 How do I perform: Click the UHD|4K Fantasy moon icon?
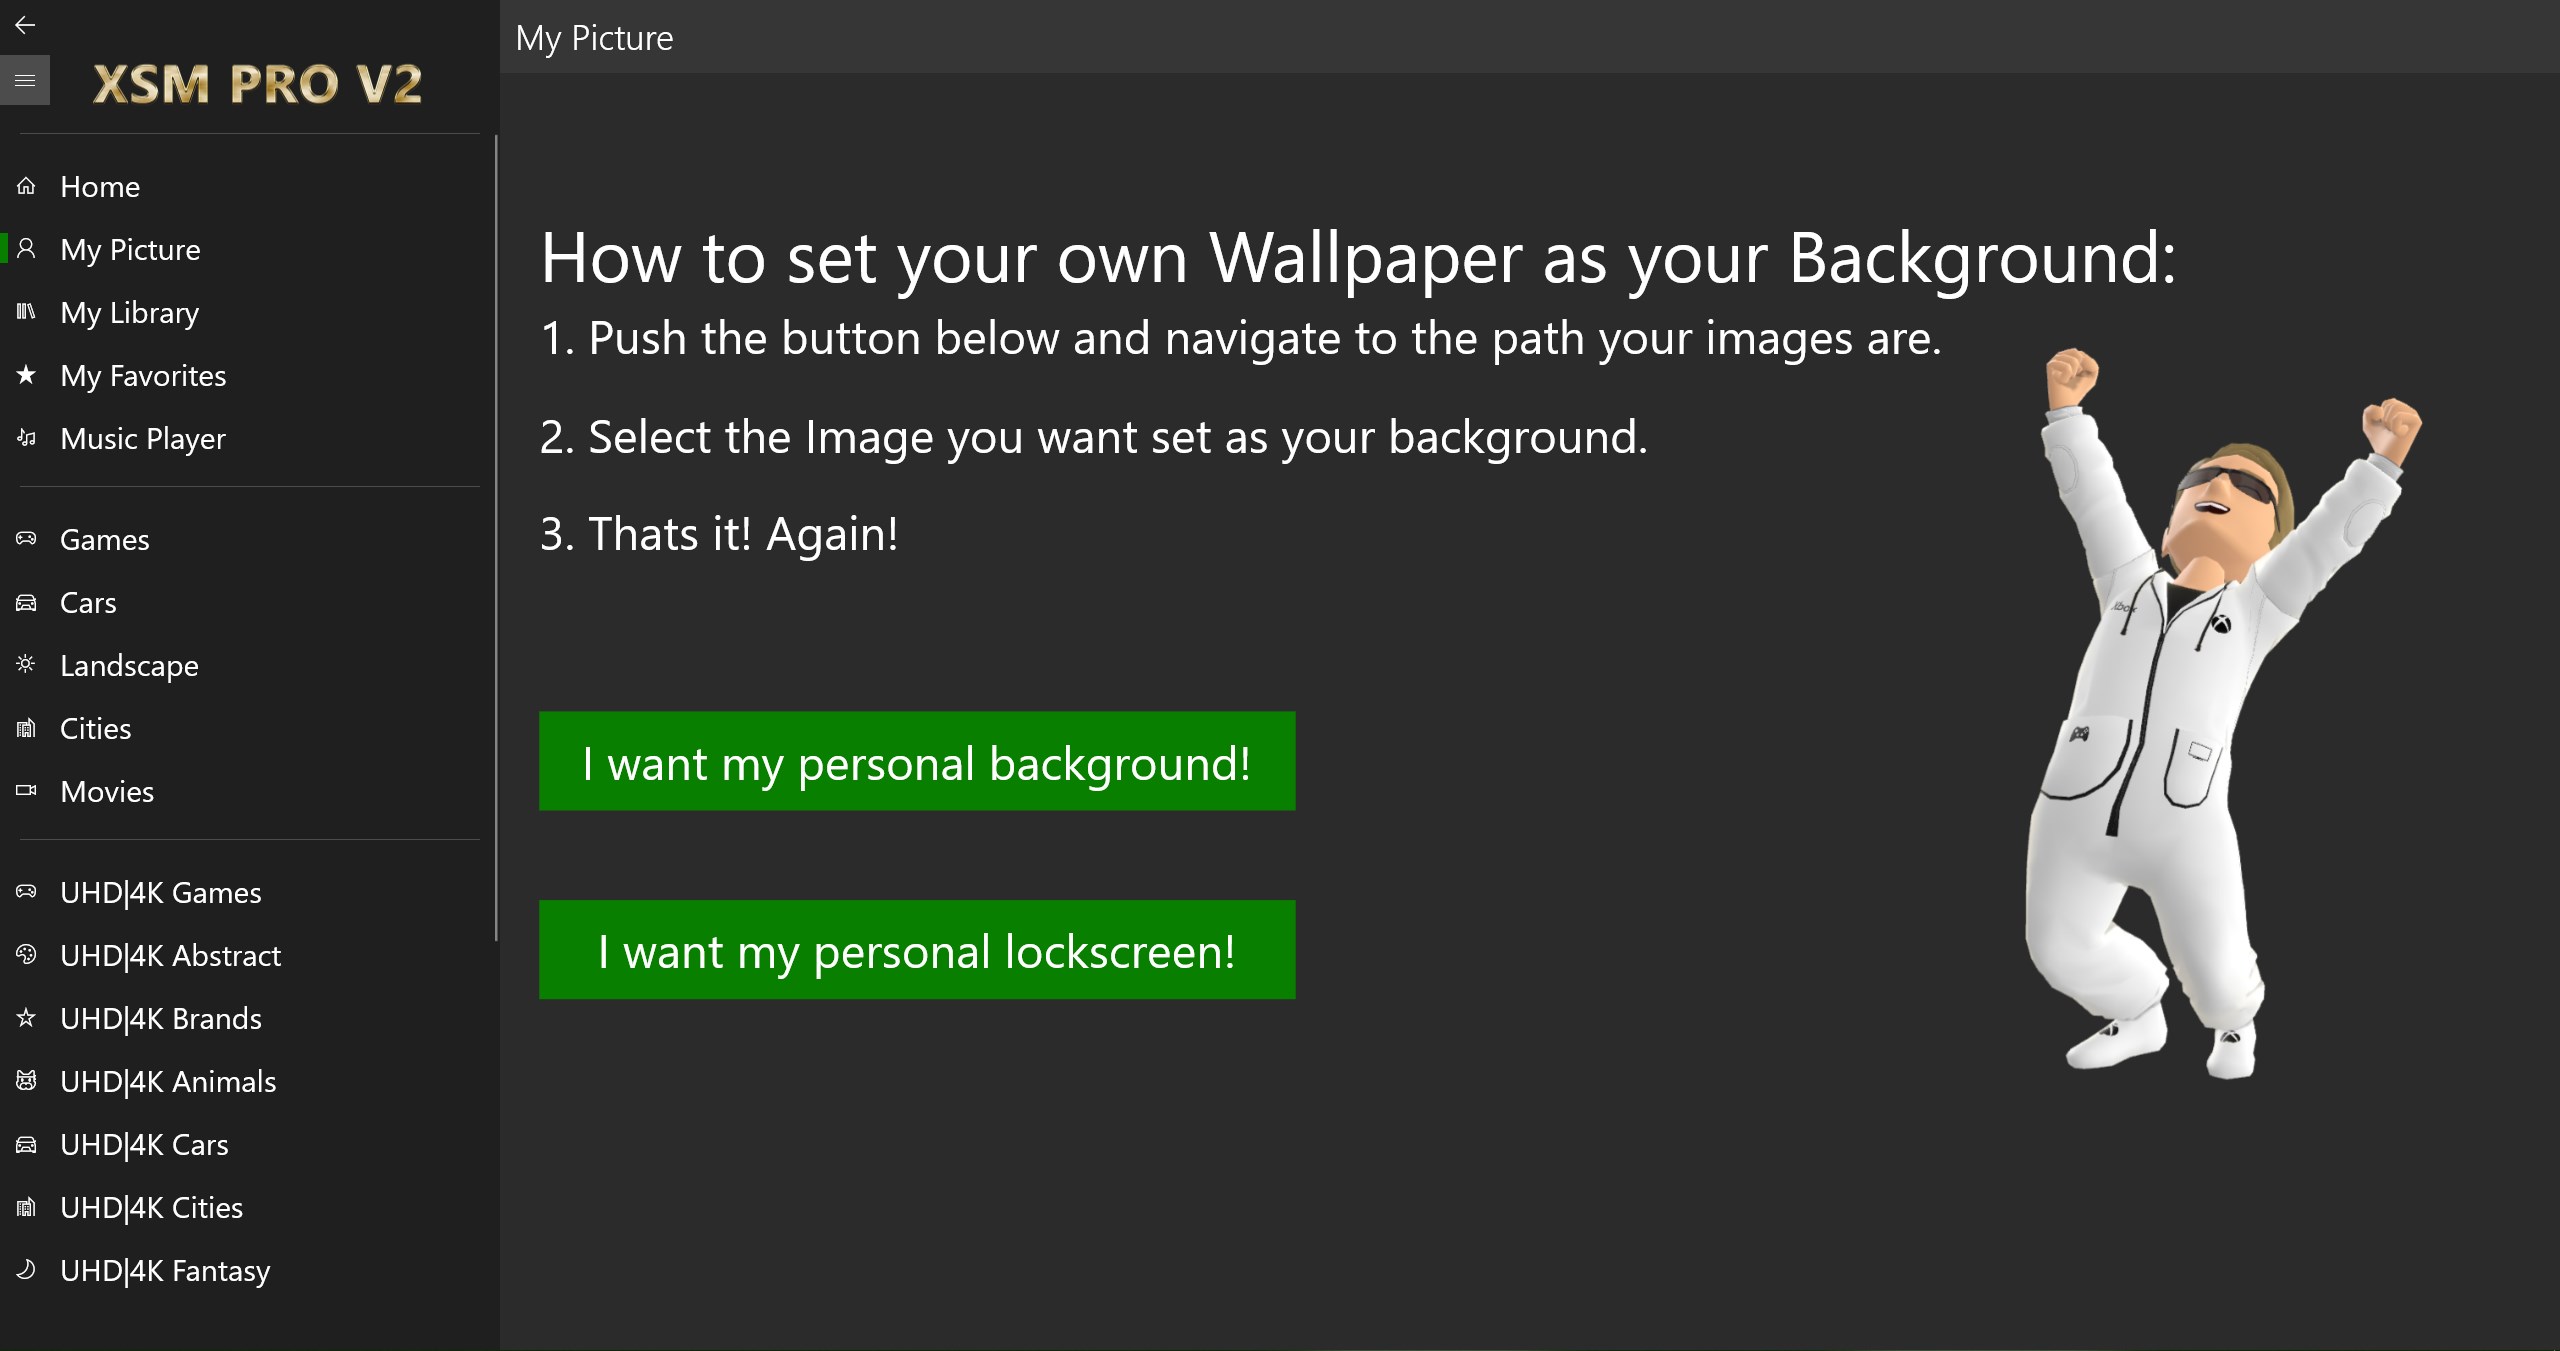point(26,1270)
